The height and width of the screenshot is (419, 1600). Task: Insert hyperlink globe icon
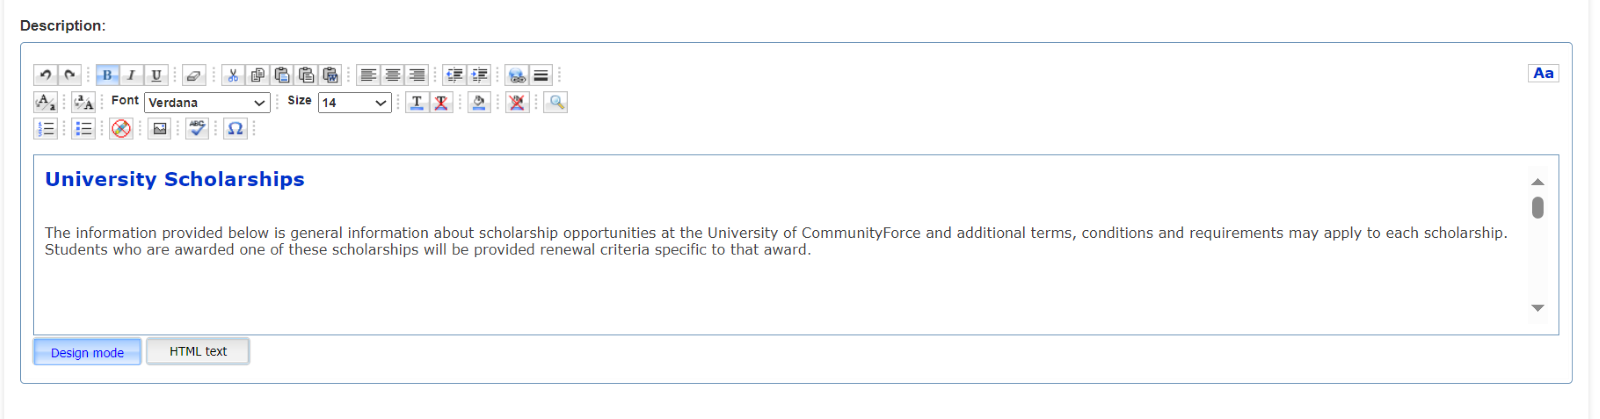pos(516,75)
